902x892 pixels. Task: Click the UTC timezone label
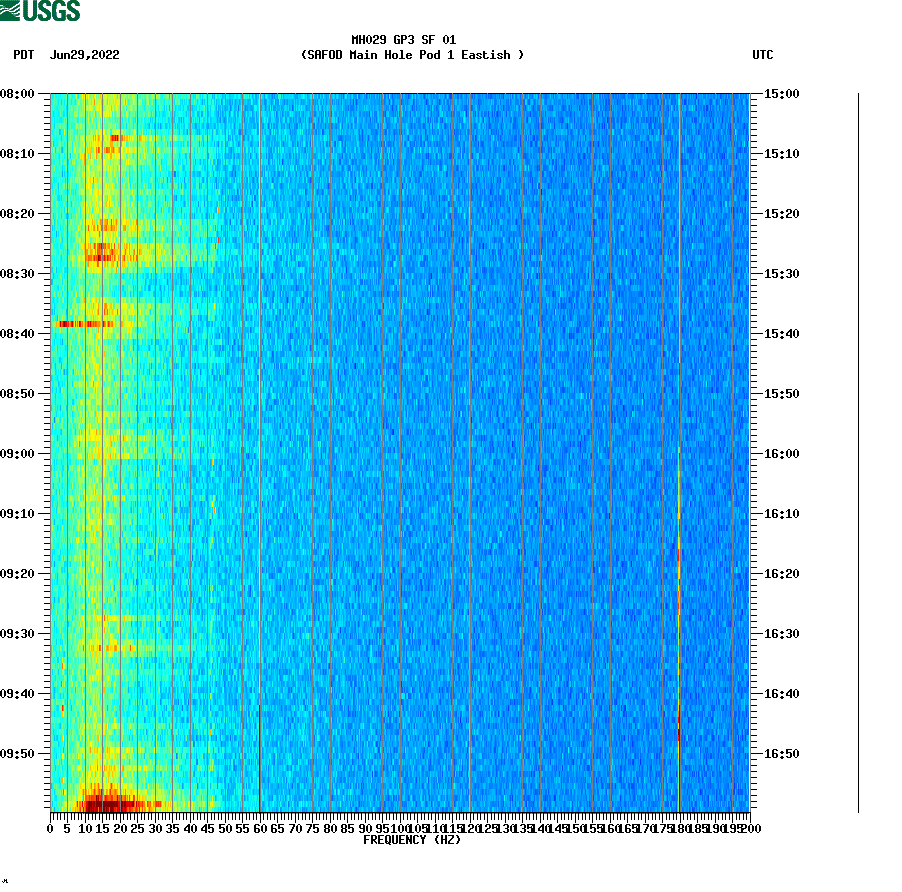(x=764, y=56)
